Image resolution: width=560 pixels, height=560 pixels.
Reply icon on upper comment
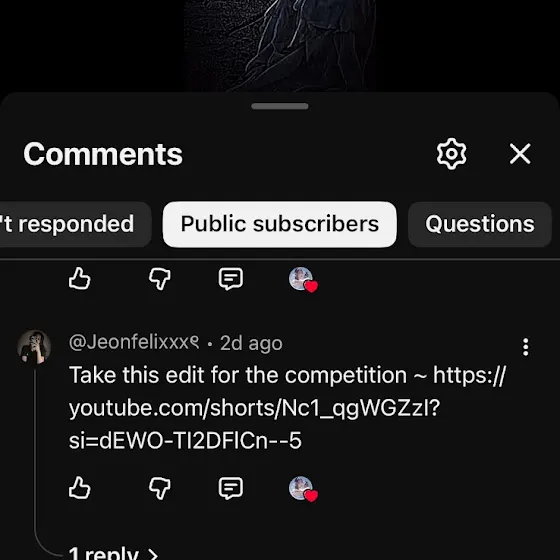point(231,279)
